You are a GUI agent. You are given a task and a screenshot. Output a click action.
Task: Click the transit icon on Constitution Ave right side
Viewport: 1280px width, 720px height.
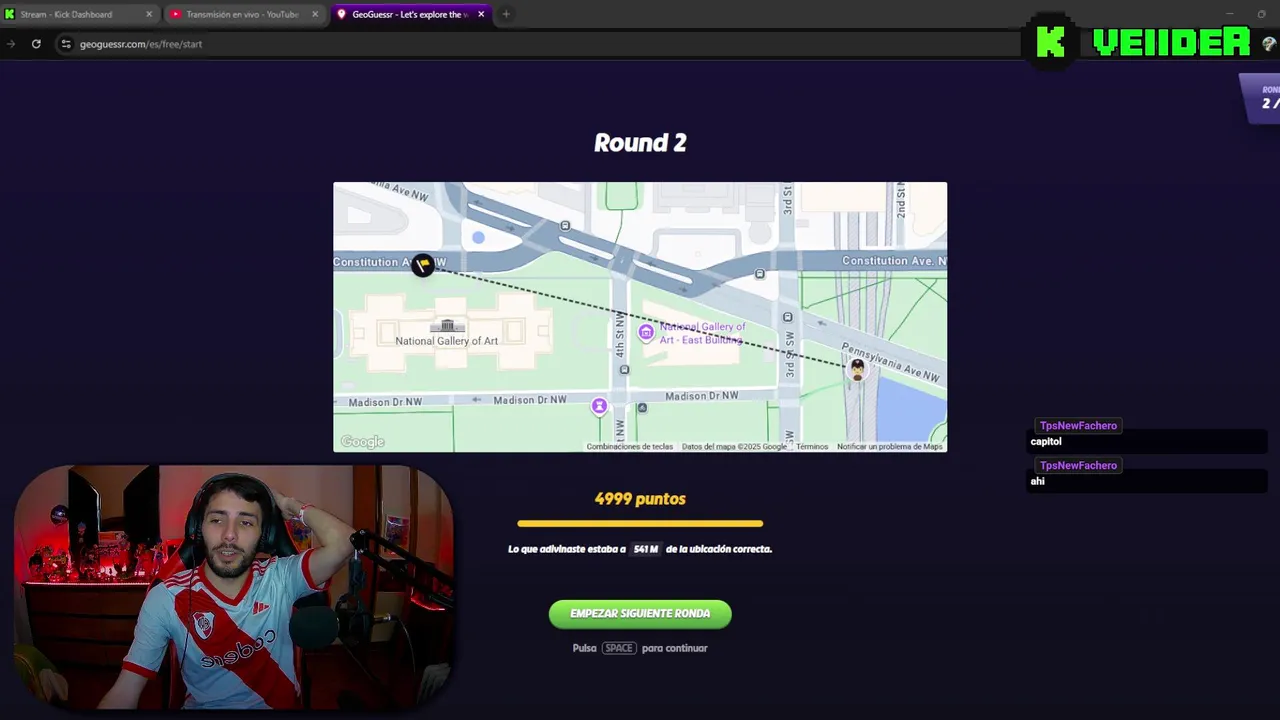(x=760, y=274)
